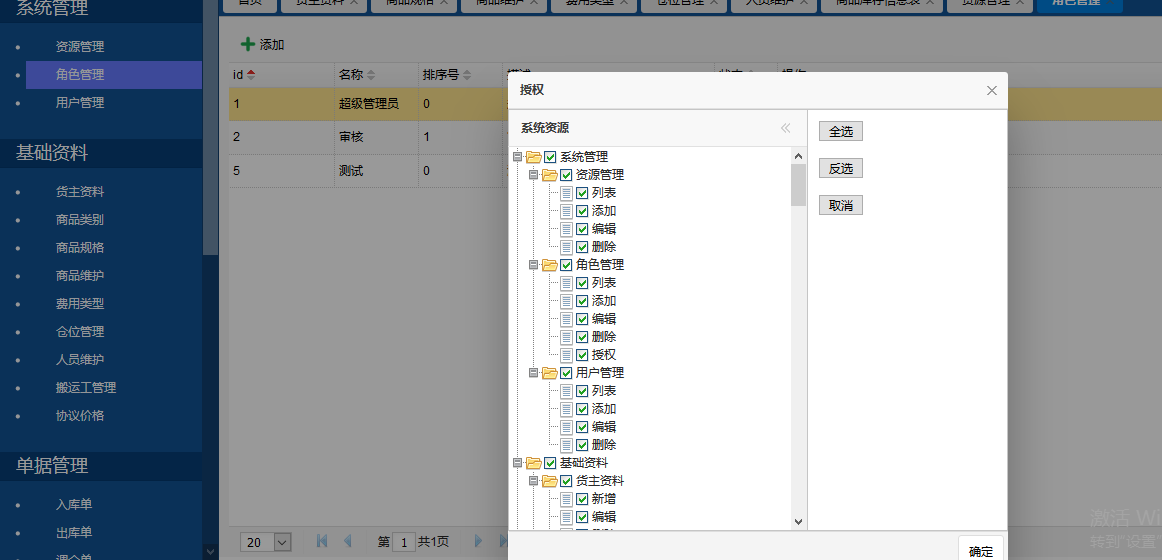The image size is (1162, 560).
Task: Sort the id column using its arrow icon
Action: (251, 75)
